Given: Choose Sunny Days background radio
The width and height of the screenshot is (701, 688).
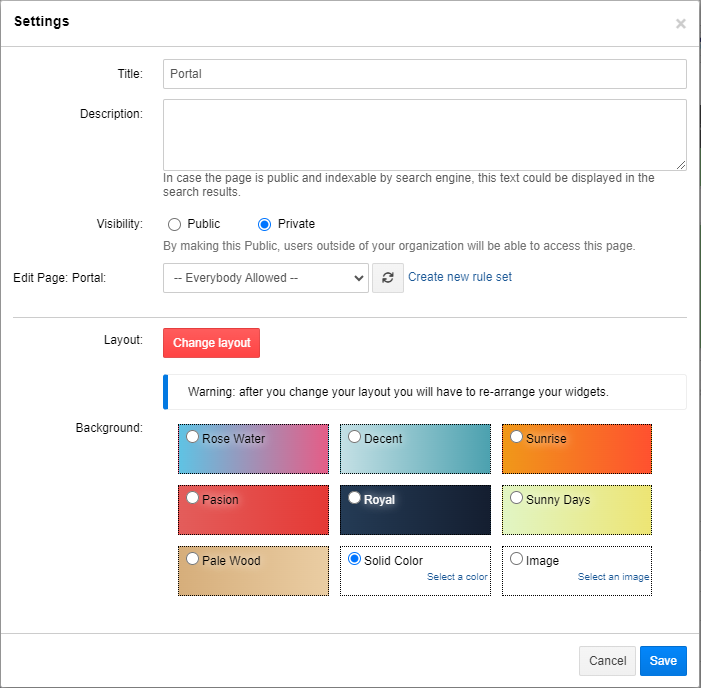Looking at the screenshot, I should (x=516, y=498).
